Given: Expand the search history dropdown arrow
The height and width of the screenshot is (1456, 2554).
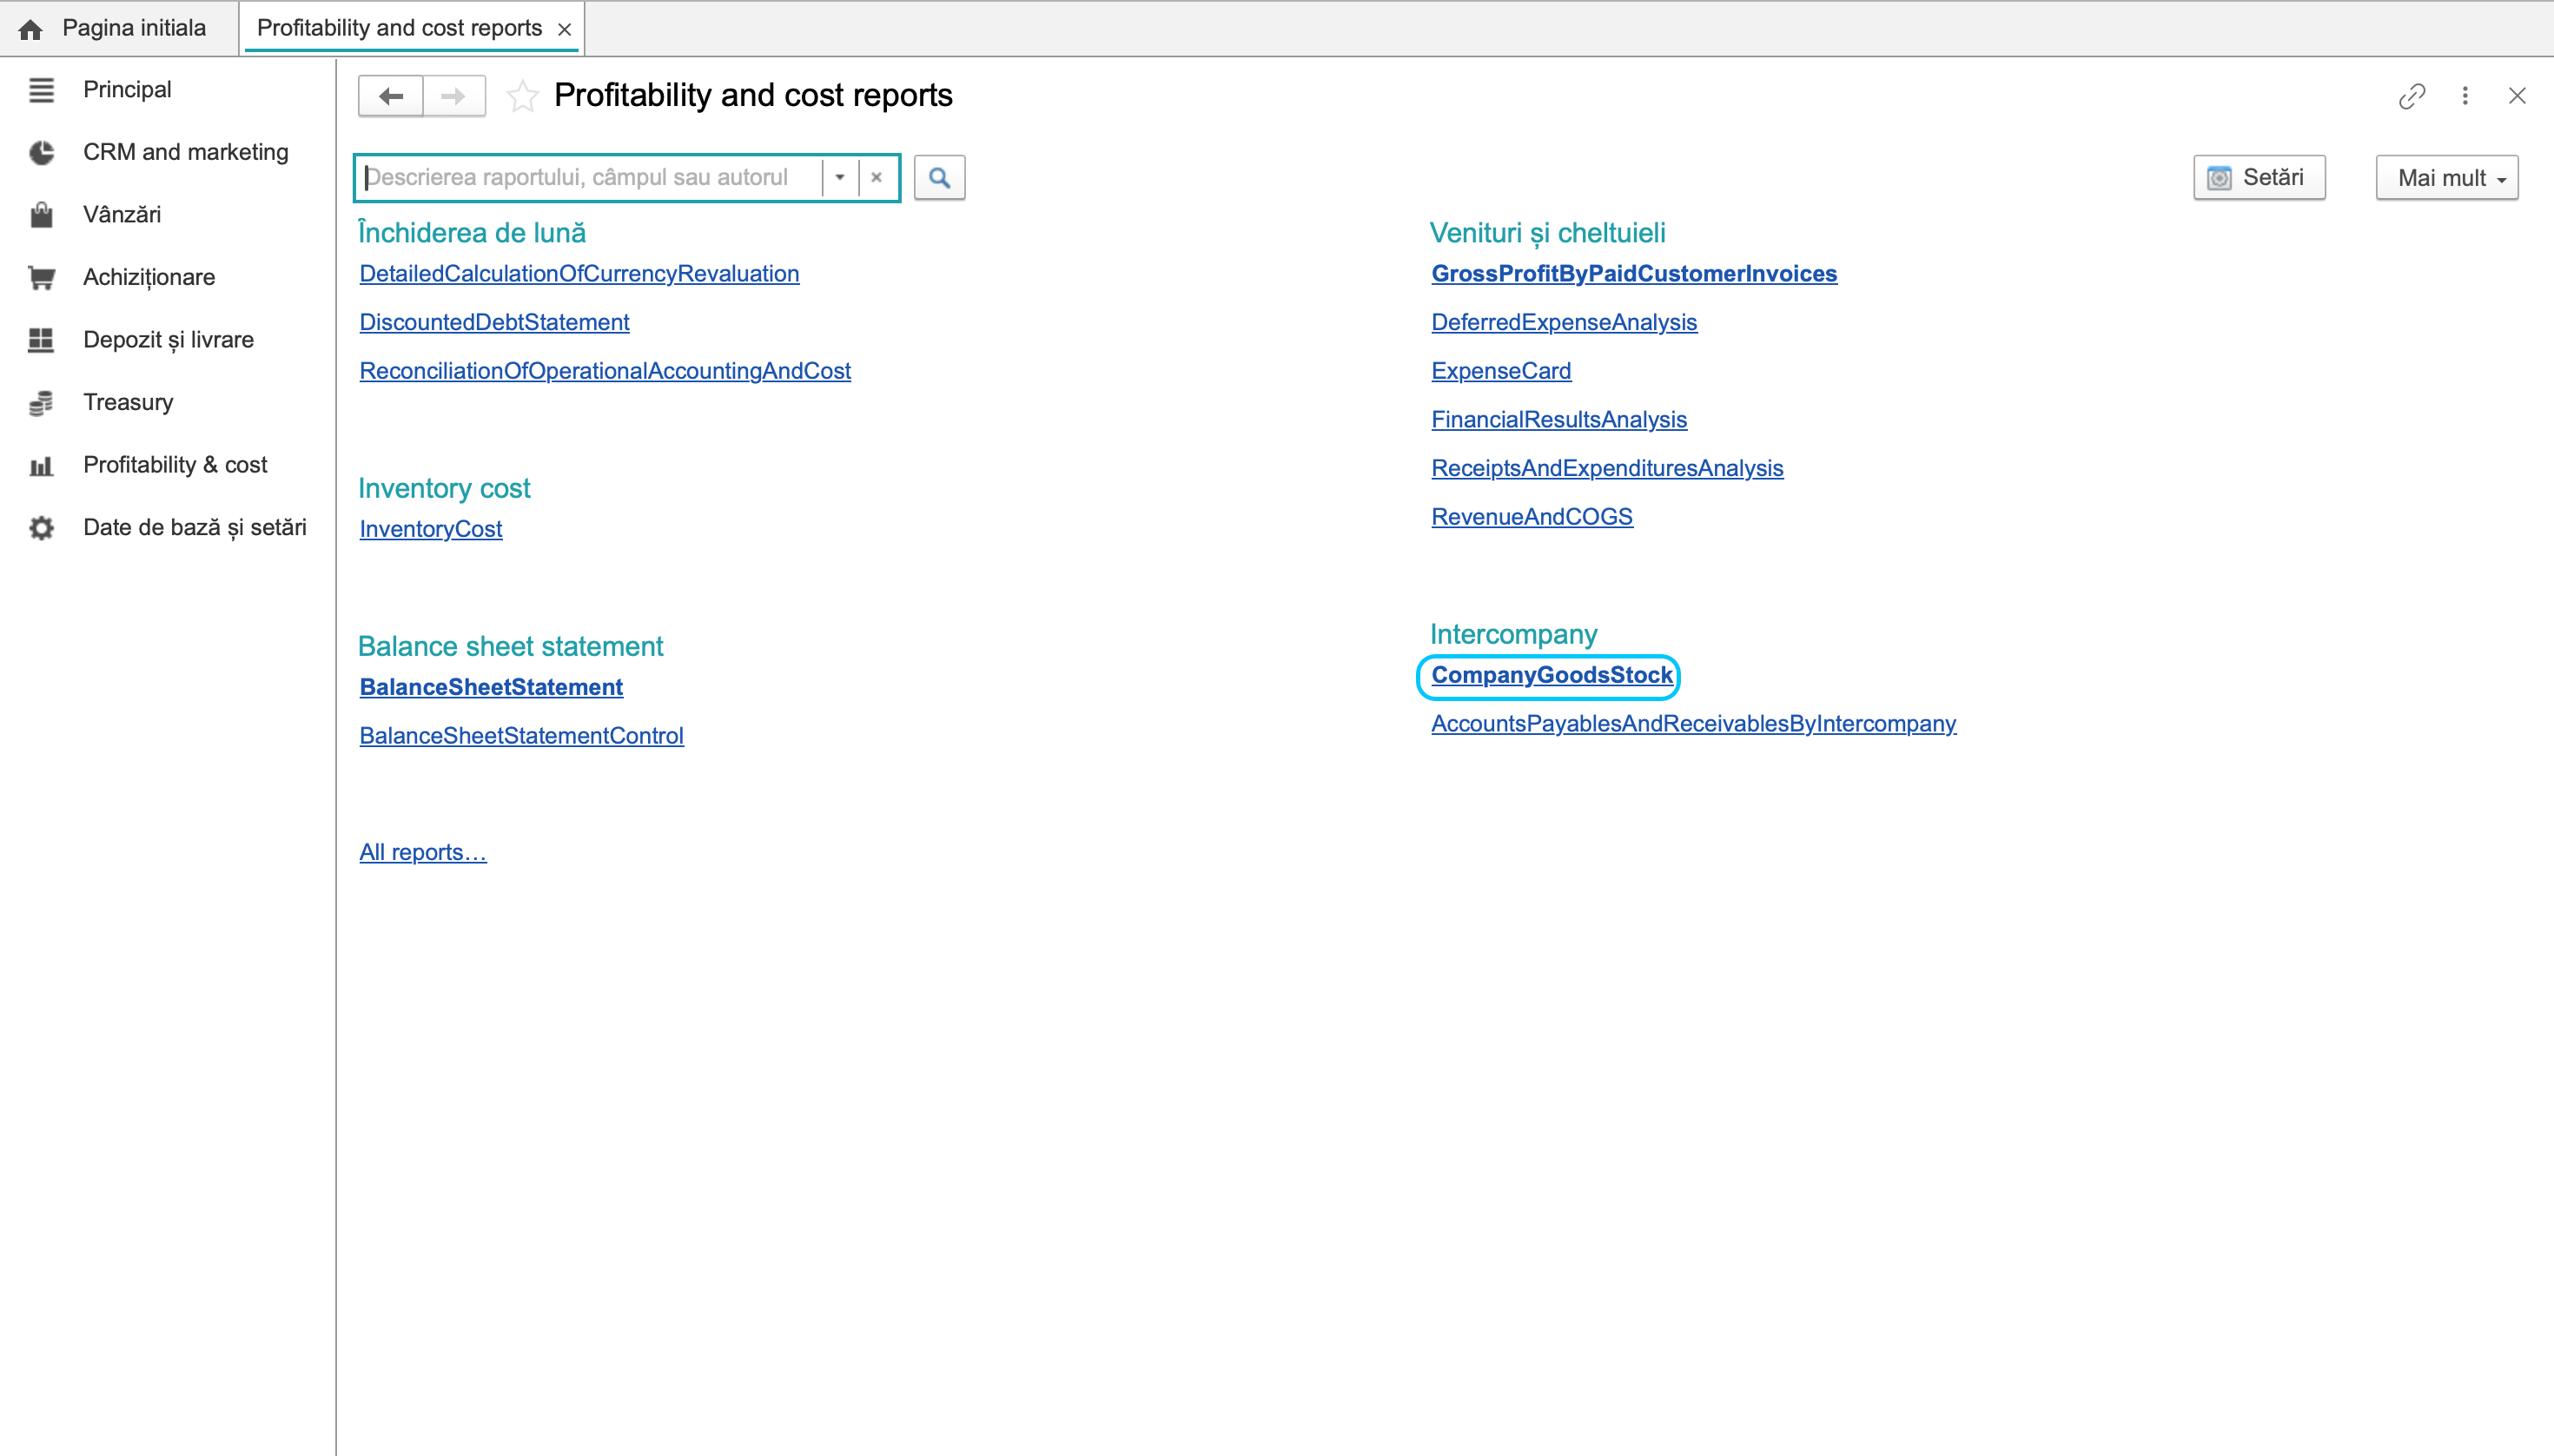Looking at the screenshot, I should pyautogui.click(x=840, y=177).
